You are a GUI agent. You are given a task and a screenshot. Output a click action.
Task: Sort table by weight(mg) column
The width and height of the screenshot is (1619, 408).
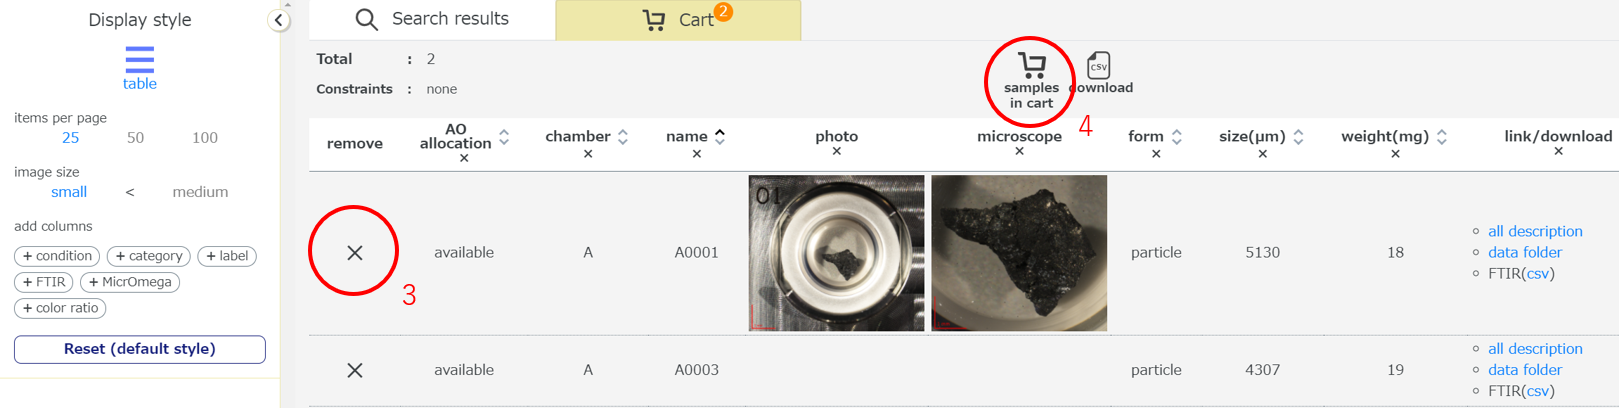click(x=1441, y=137)
